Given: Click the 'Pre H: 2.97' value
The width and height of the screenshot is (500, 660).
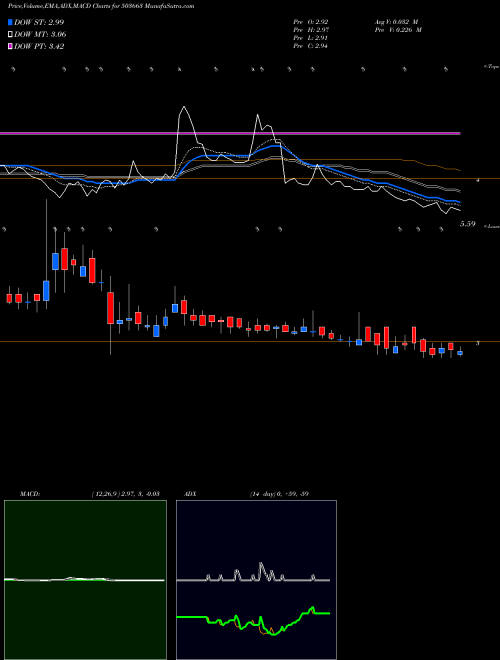Looking at the screenshot, I should click(311, 30).
